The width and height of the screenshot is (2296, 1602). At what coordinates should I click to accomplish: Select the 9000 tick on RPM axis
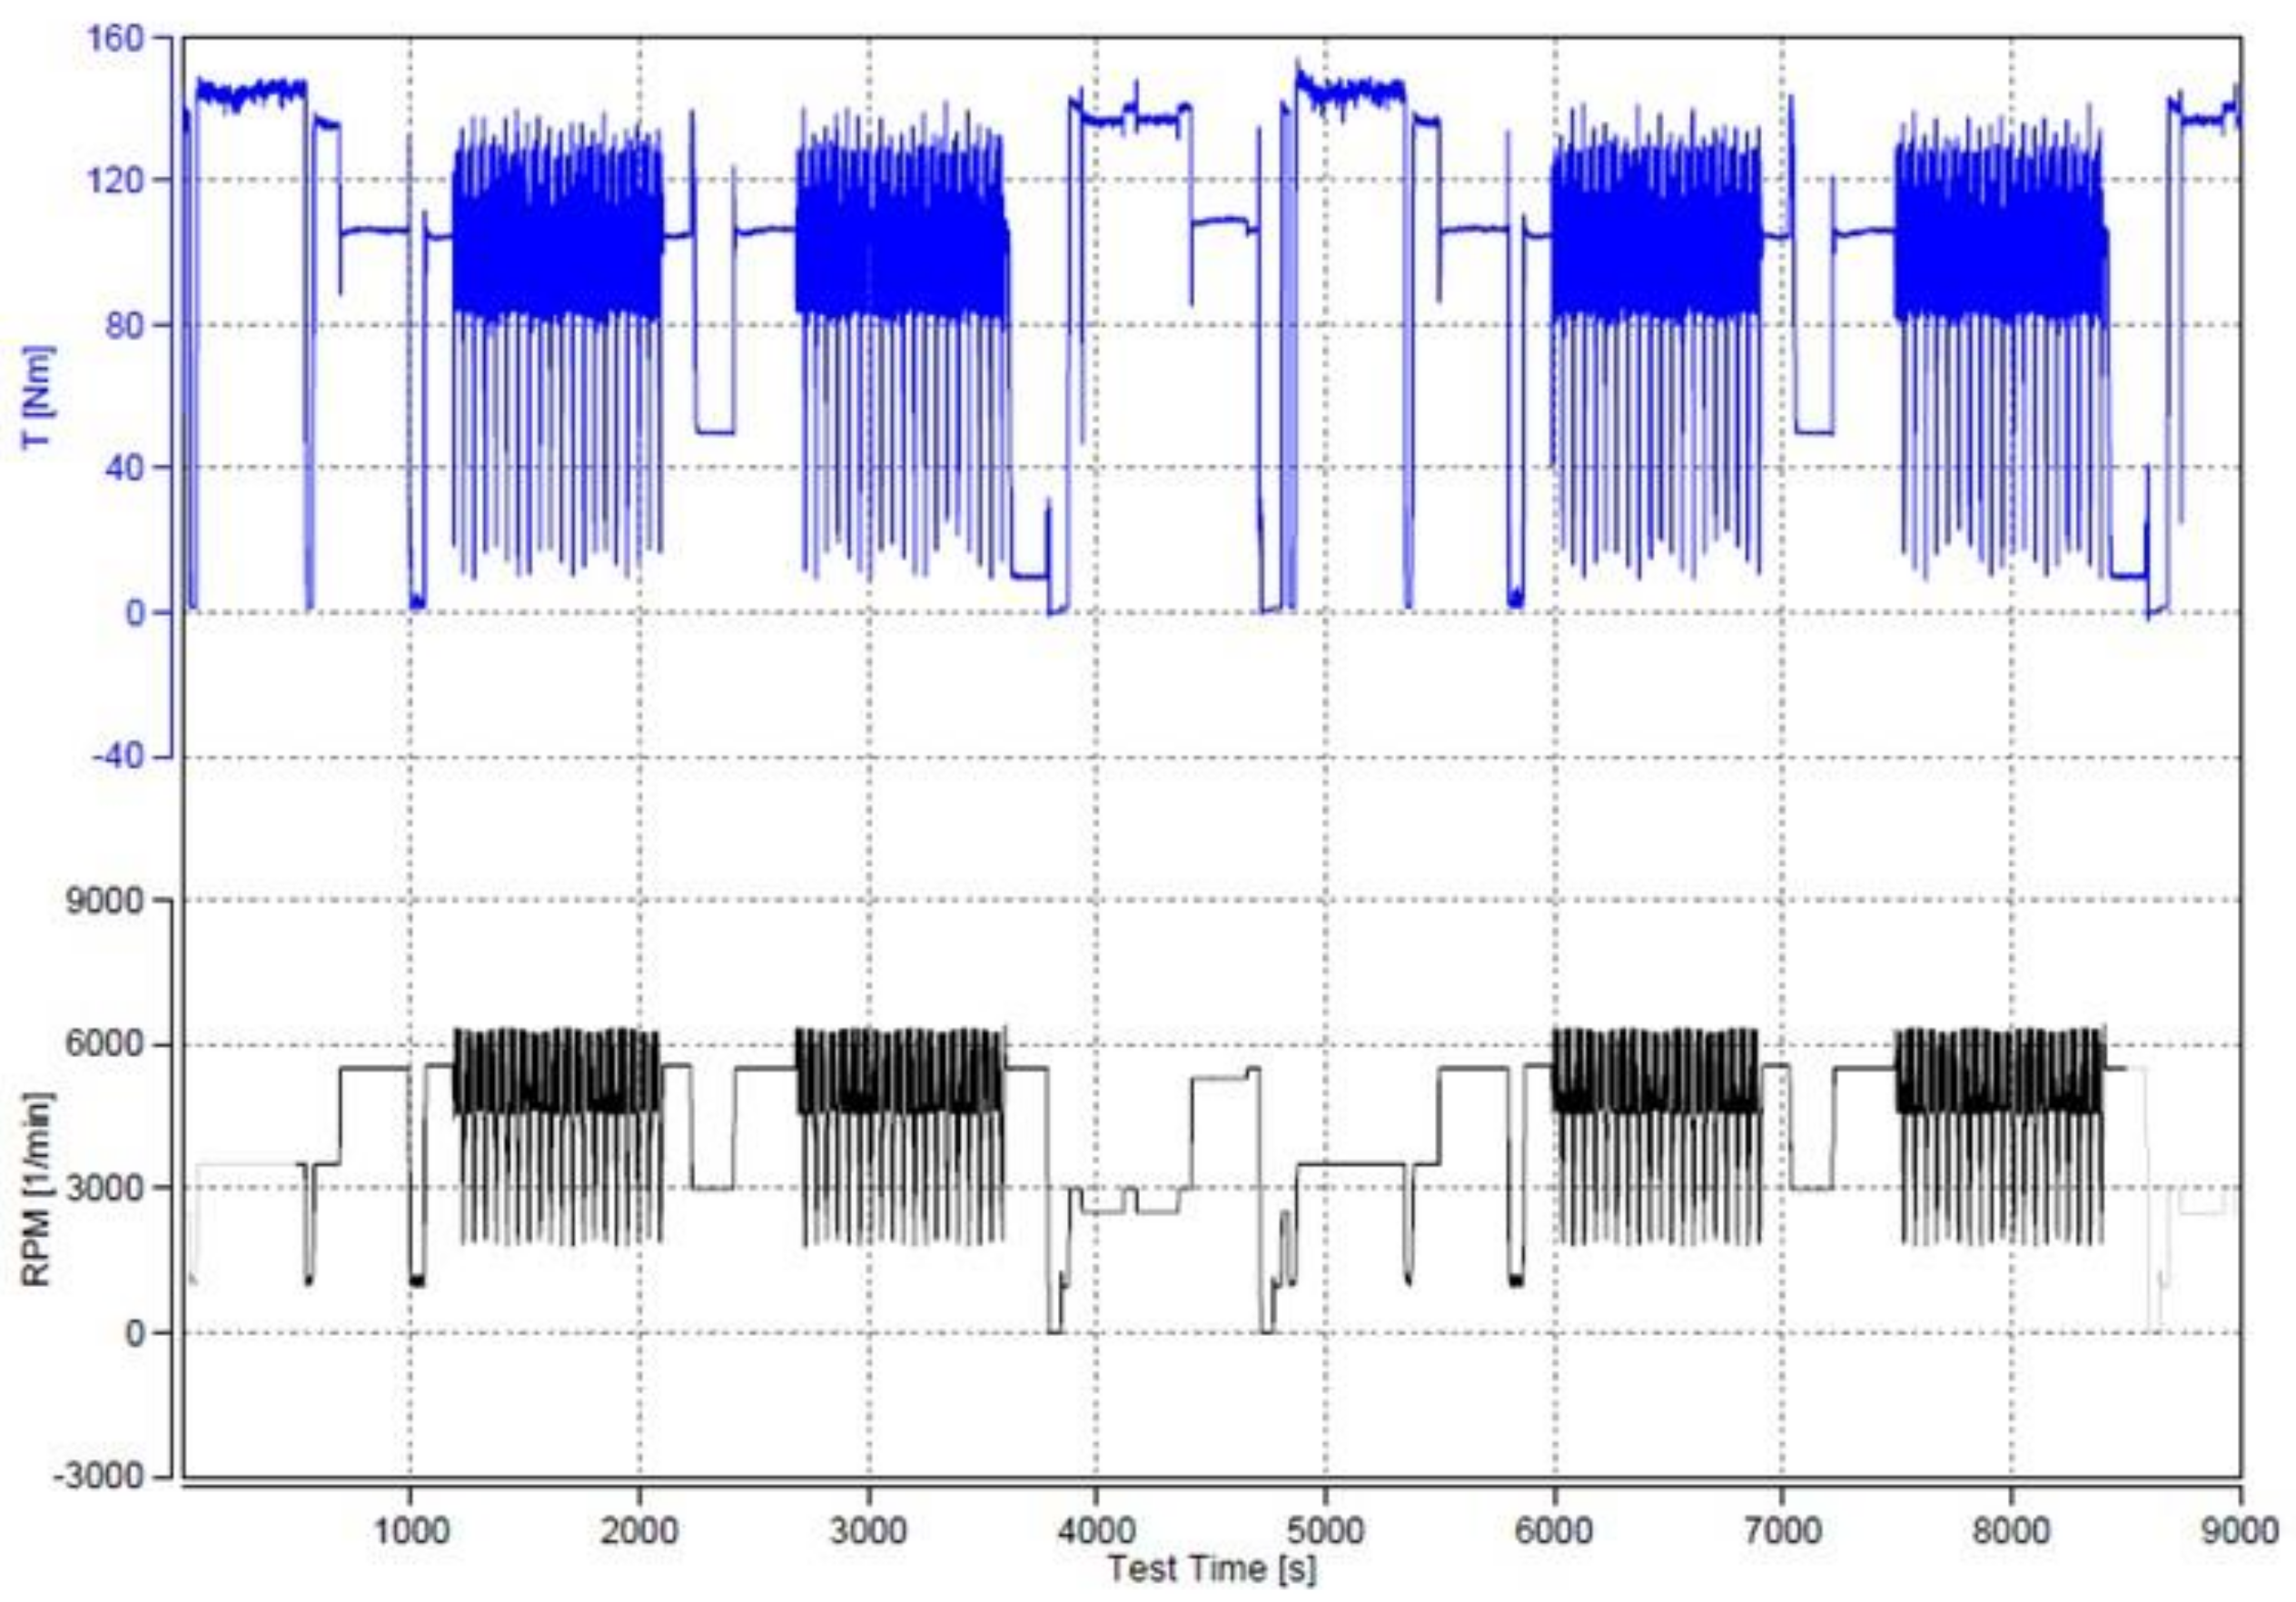[103, 902]
